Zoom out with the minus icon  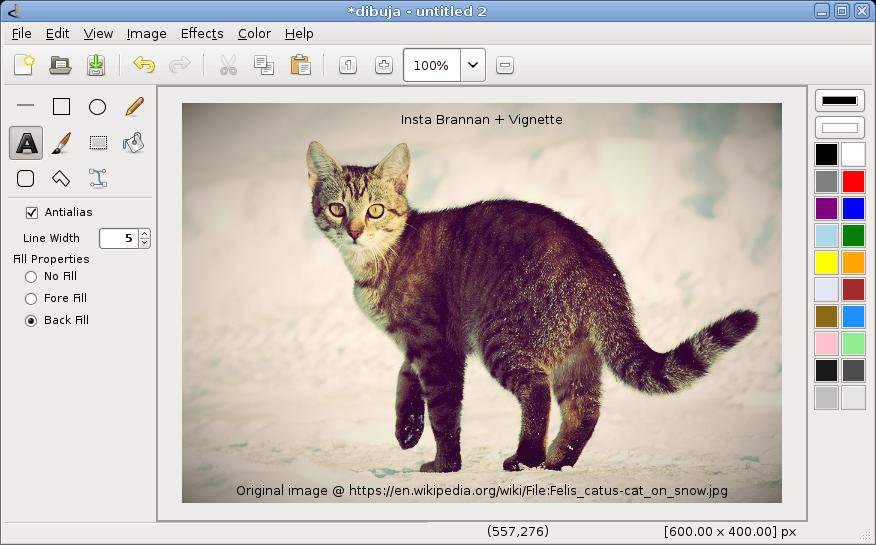point(504,65)
